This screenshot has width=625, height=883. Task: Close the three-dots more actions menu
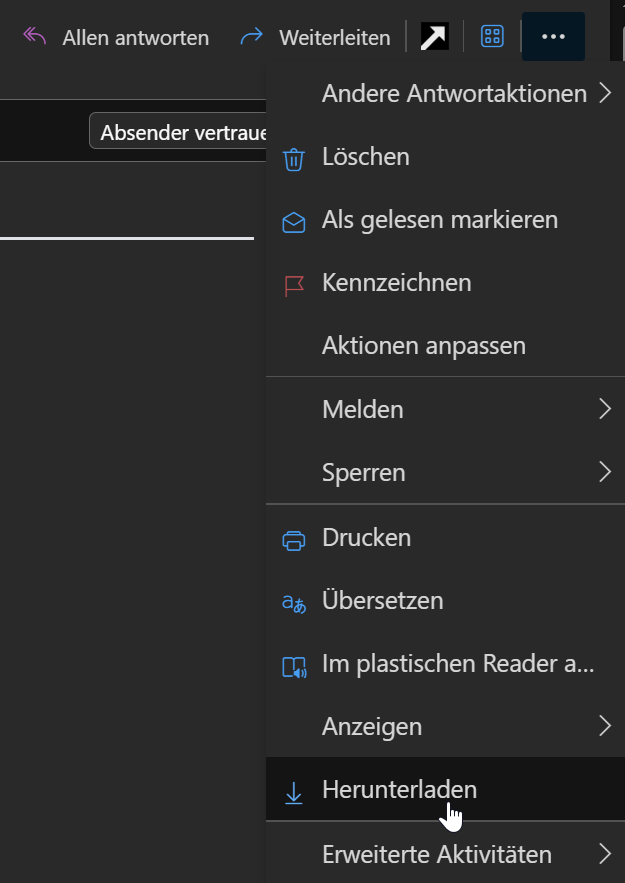coord(553,37)
